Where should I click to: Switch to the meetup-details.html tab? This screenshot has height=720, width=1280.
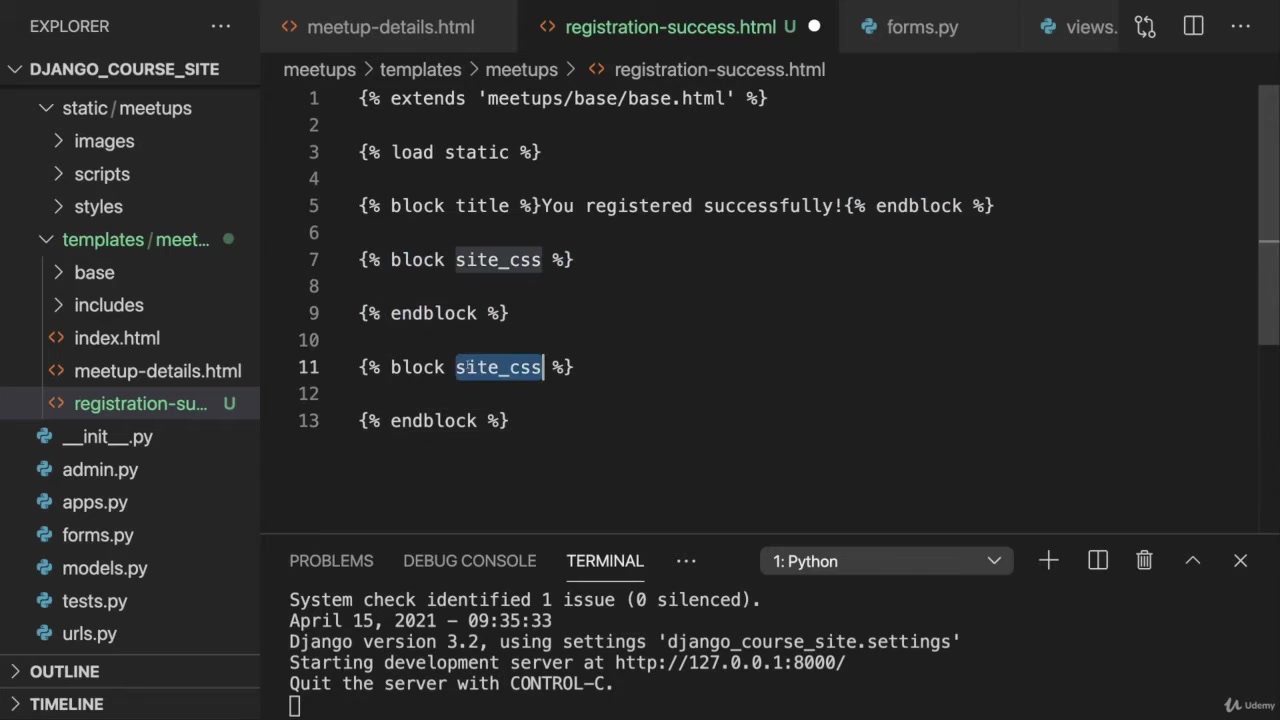tap(390, 27)
